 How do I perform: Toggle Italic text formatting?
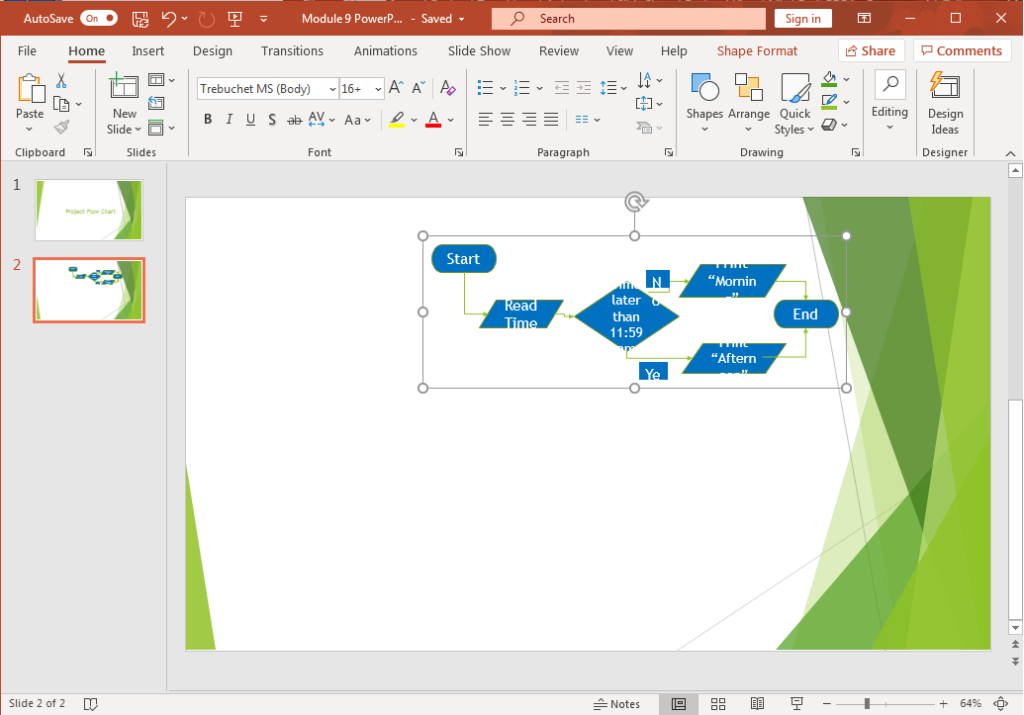click(x=229, y=120)
